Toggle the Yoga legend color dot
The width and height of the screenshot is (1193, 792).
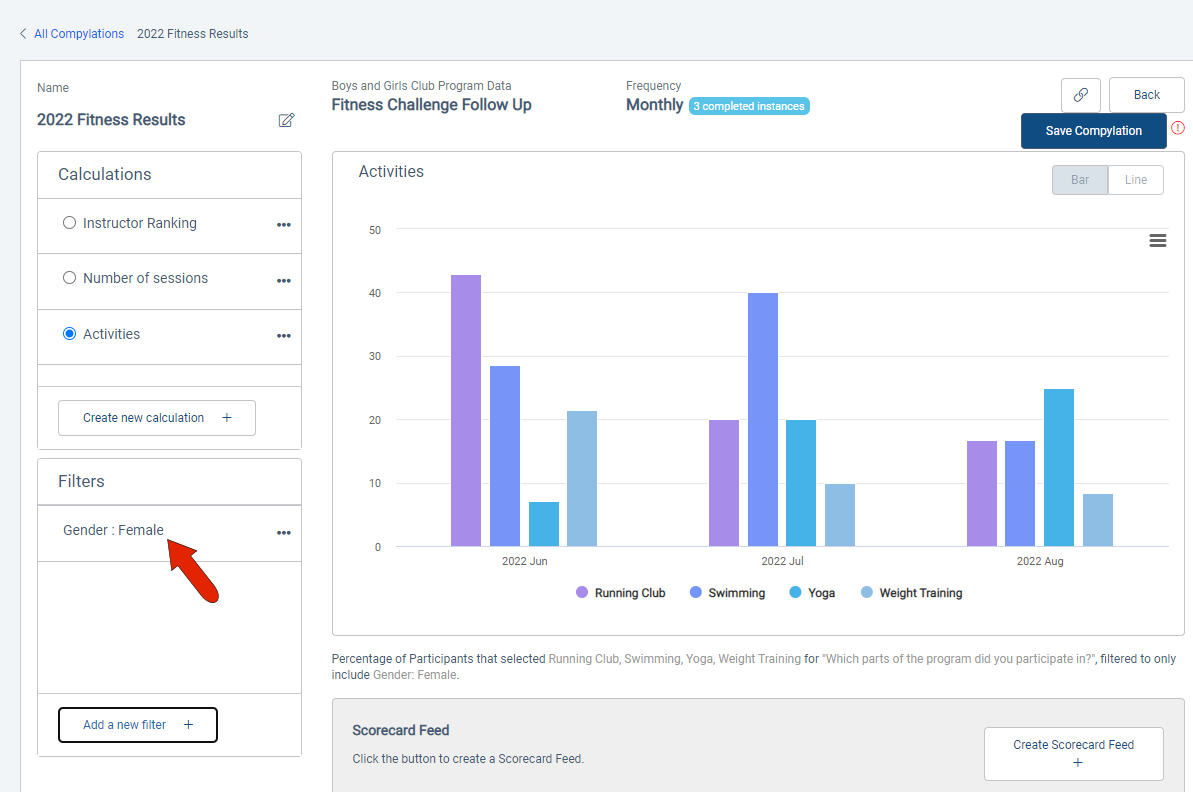pos(795,592)
